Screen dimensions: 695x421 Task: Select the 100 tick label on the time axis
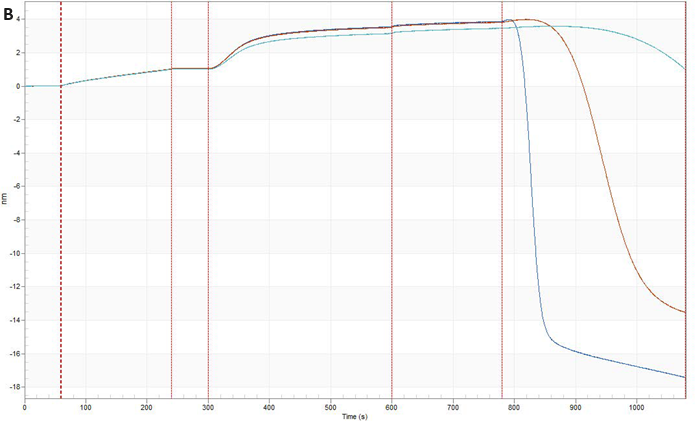coord(86,407)
